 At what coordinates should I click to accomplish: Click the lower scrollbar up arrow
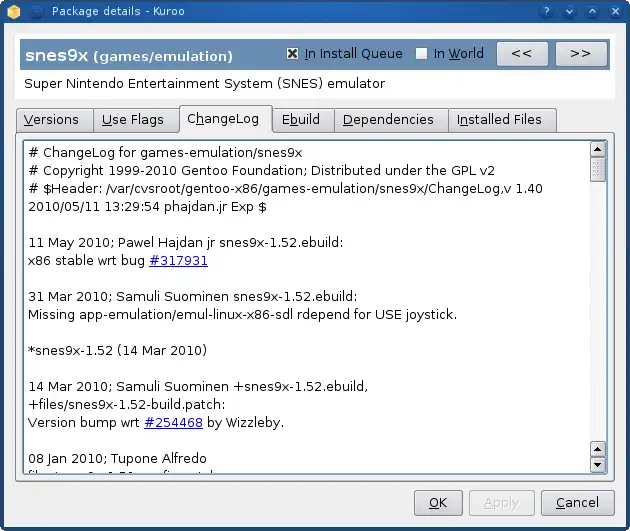[598, 449]
